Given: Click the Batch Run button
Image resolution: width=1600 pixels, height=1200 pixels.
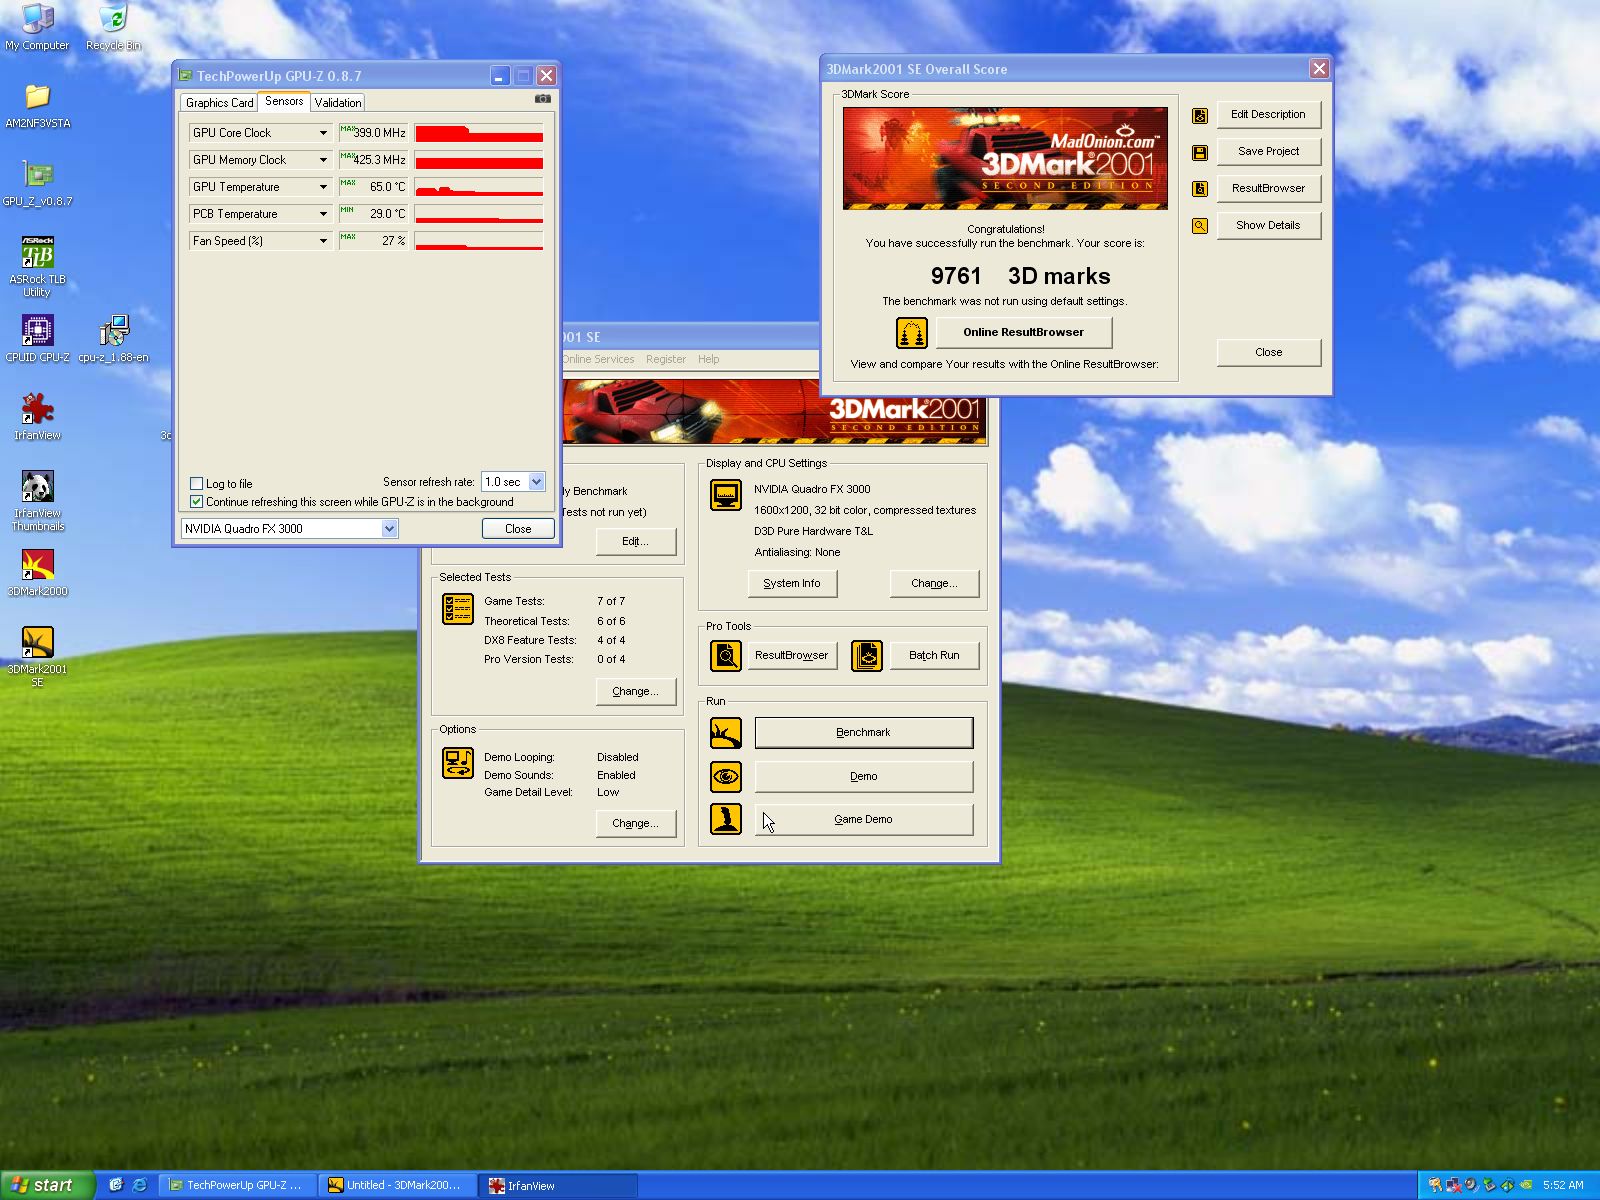Looking at the screenshot, I should 934,656.
